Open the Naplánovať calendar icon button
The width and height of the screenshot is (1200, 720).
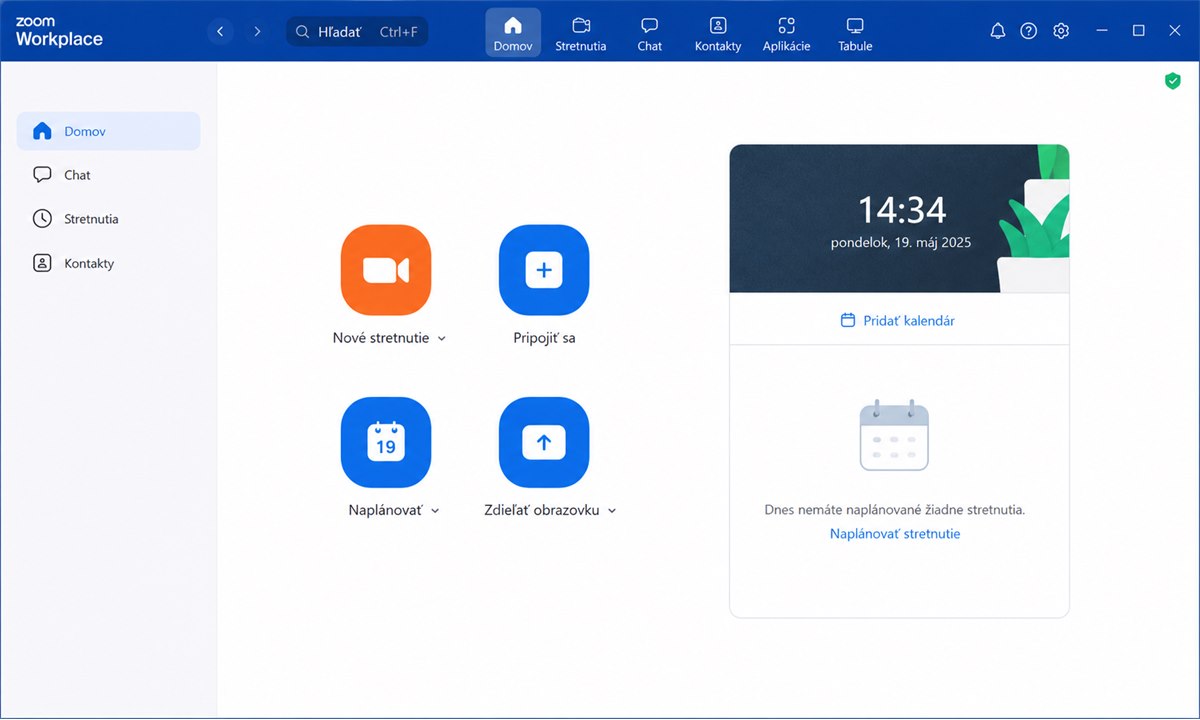click(x=386, y=442)
